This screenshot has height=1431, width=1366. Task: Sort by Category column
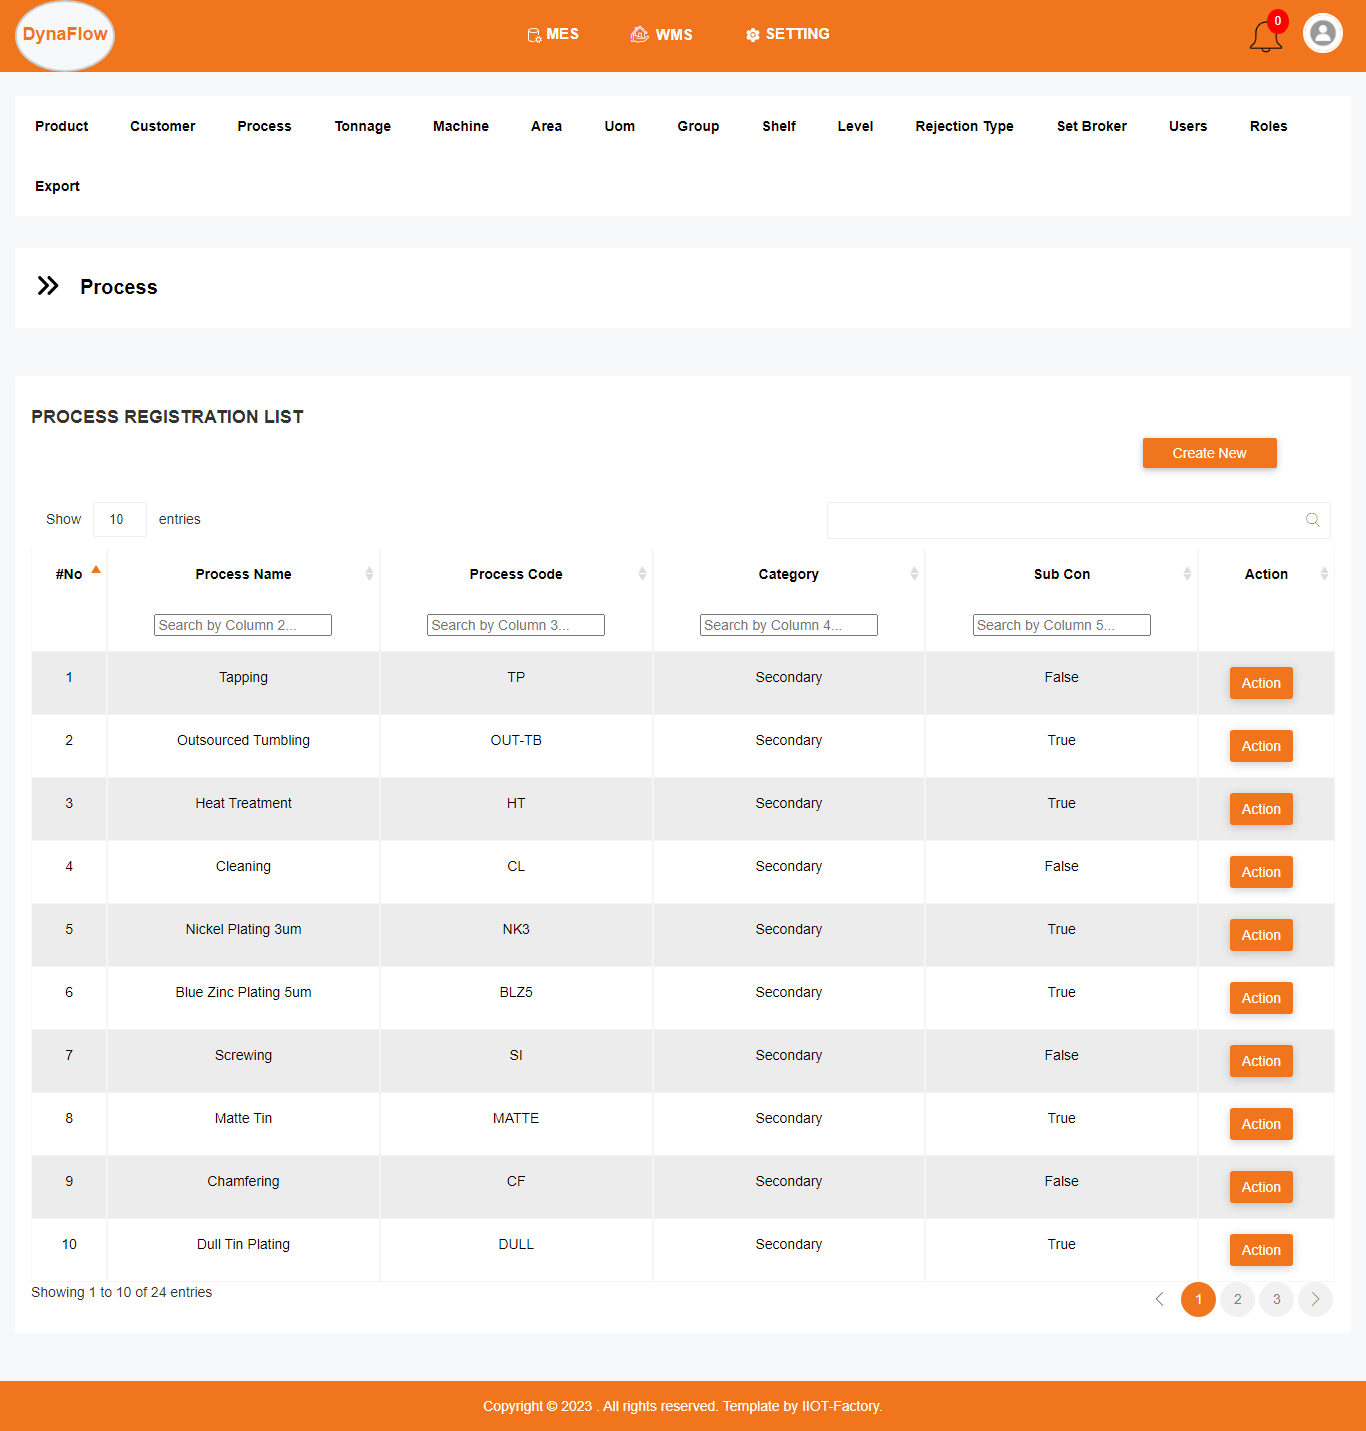[789, 574]
